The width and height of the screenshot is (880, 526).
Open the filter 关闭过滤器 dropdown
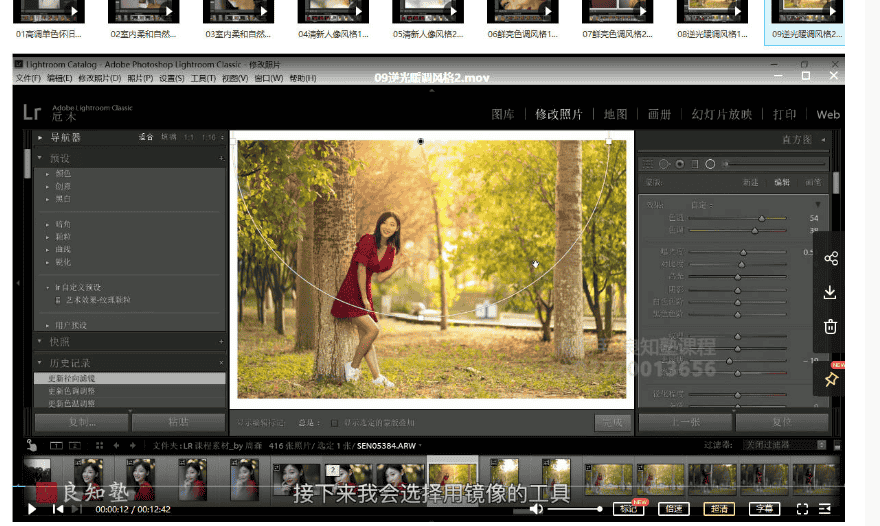pyautogui.click(x=785, y=445)
